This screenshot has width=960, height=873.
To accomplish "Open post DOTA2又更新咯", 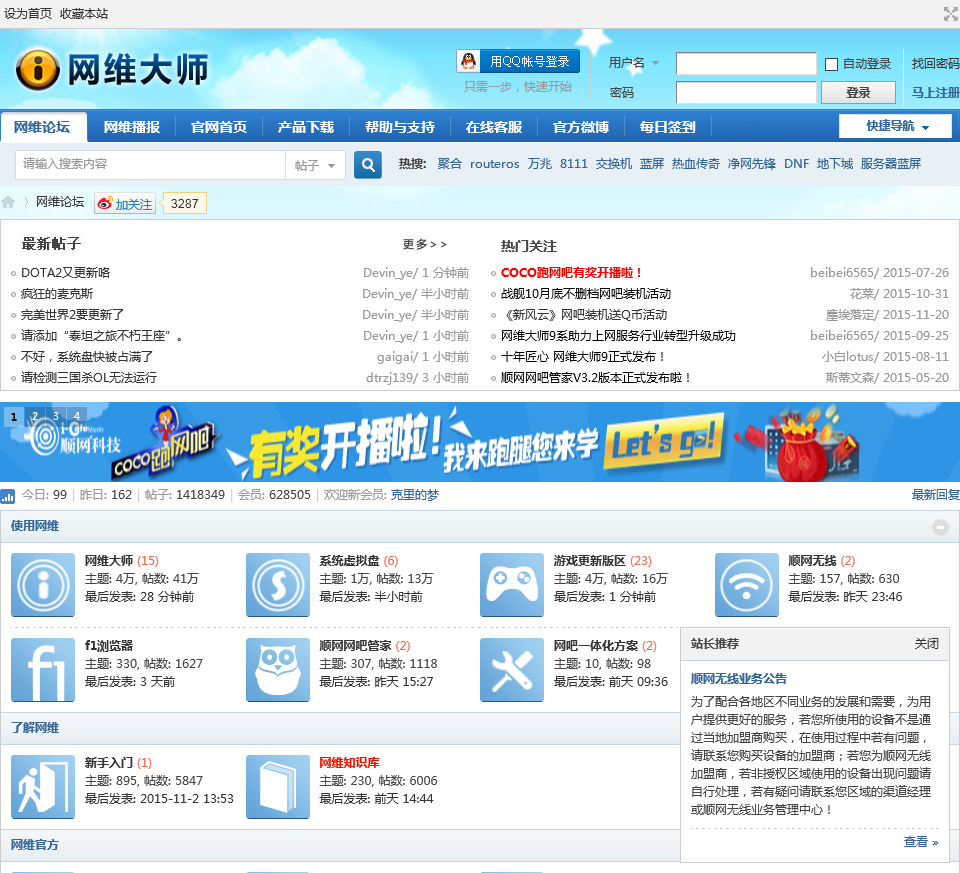I will tap(66, 273).
